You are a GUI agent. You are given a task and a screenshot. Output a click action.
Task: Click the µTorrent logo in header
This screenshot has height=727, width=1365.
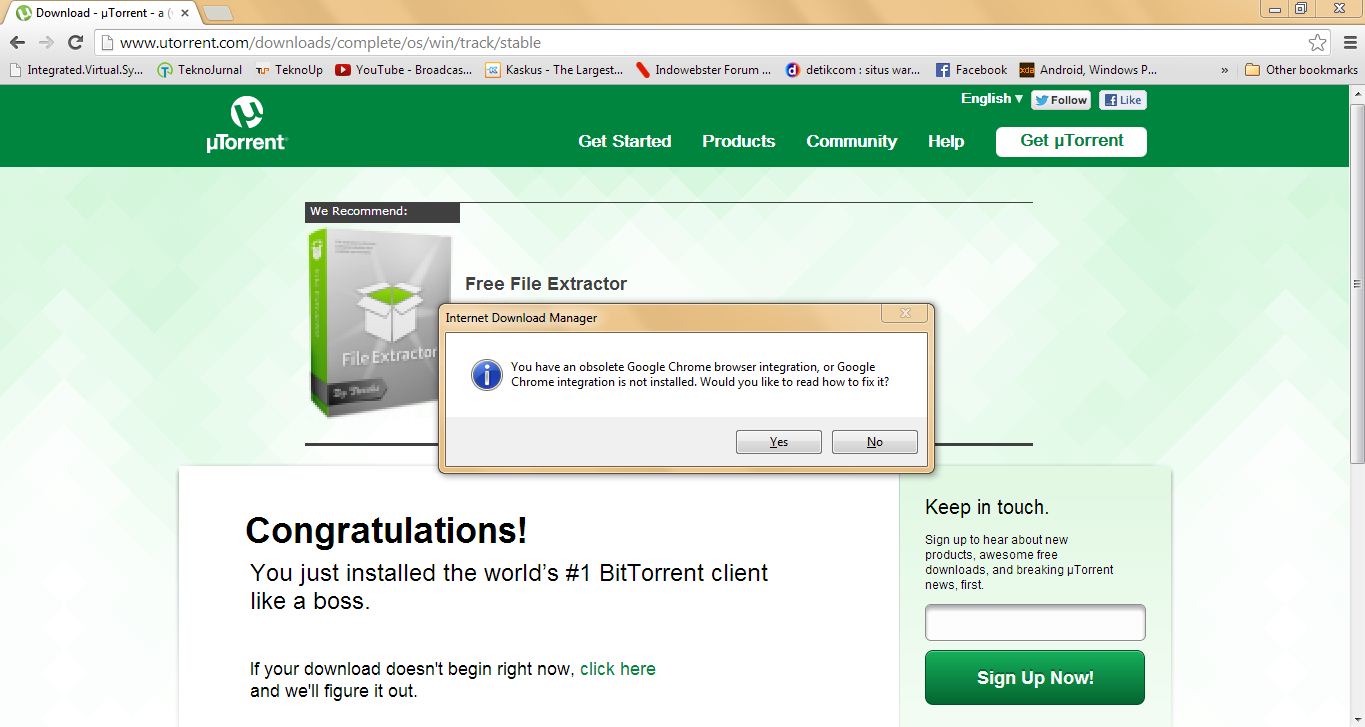pos(246,124)
